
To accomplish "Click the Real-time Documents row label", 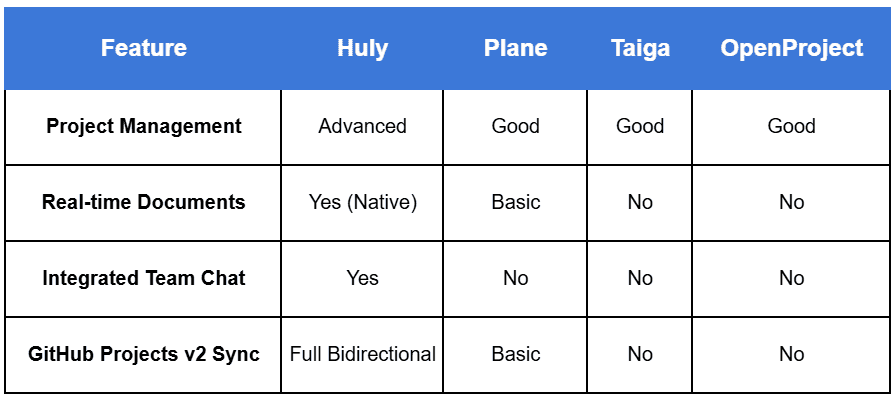I will click(143, 202).
